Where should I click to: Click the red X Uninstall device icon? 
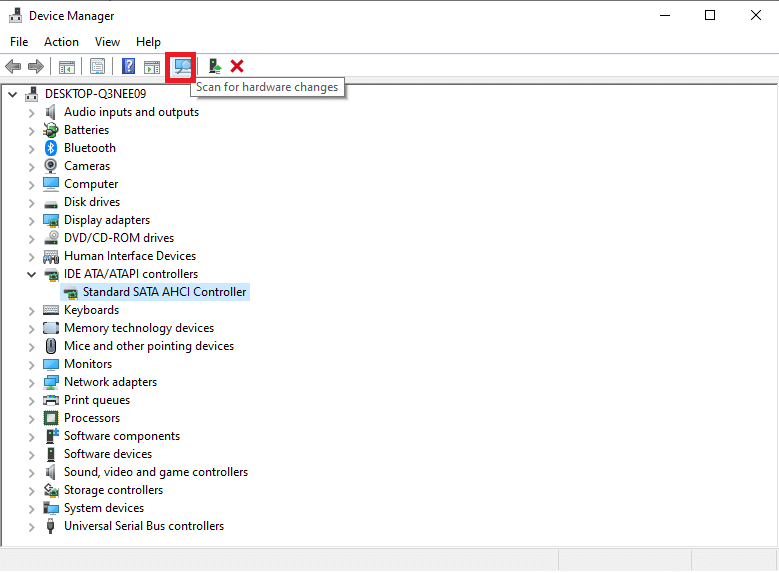237,66
